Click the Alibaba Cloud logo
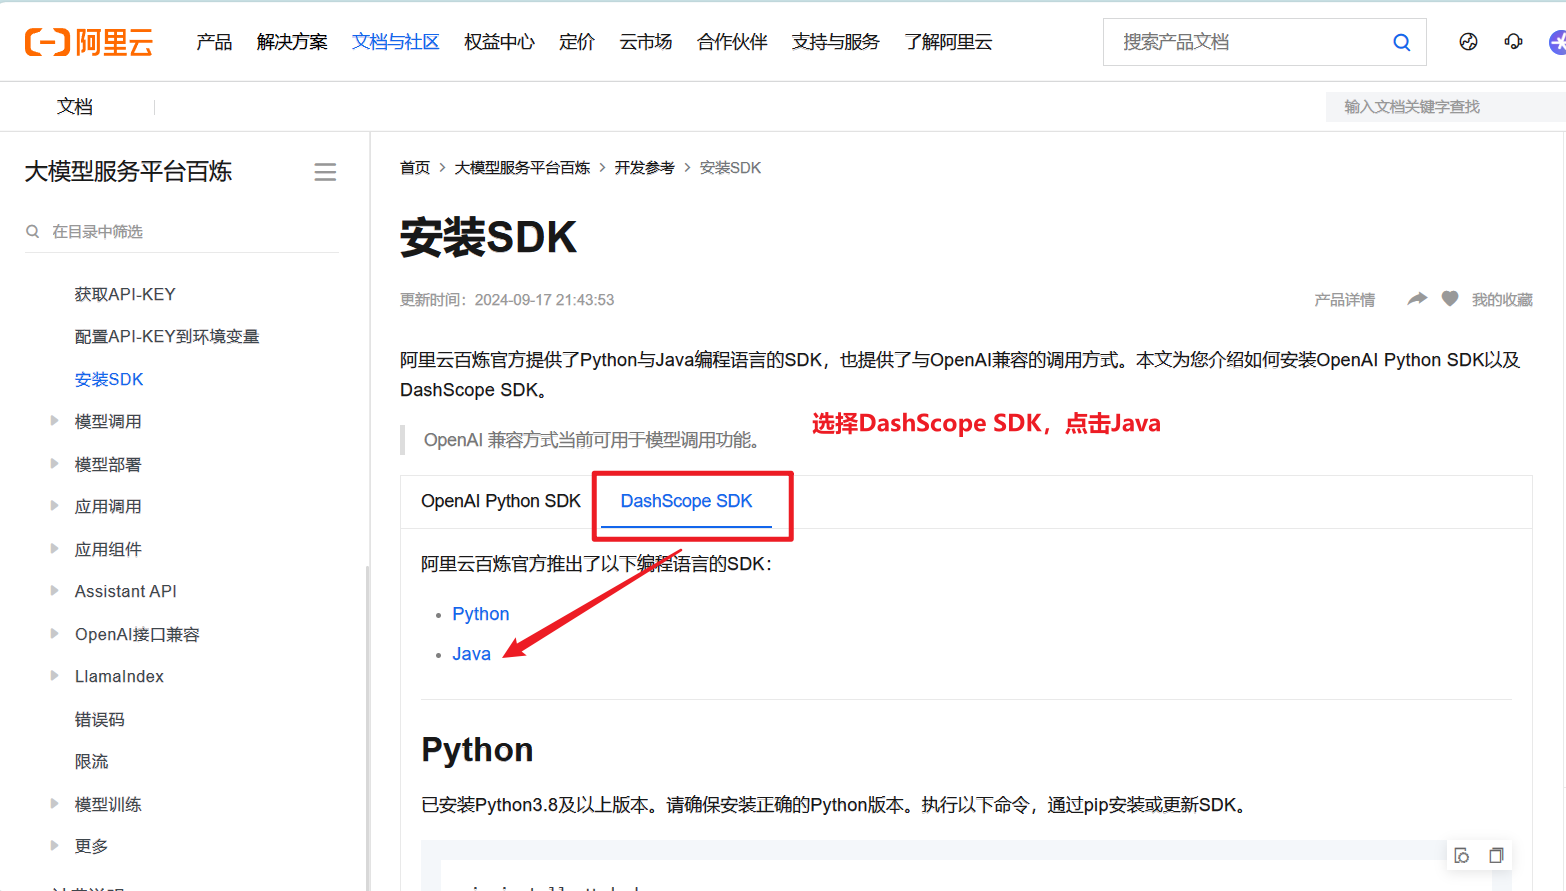Screen dimensions: 1566x891 (89, 42)
